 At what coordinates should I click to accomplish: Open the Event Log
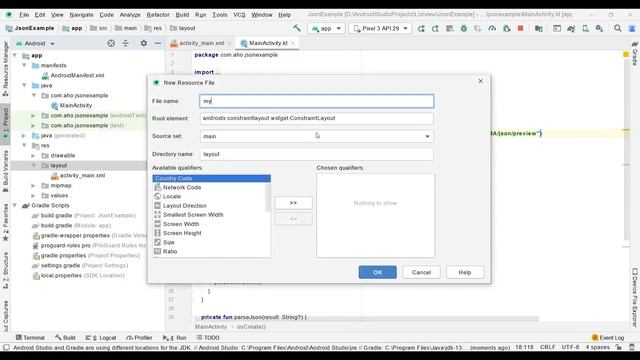[x=608, y=338]
